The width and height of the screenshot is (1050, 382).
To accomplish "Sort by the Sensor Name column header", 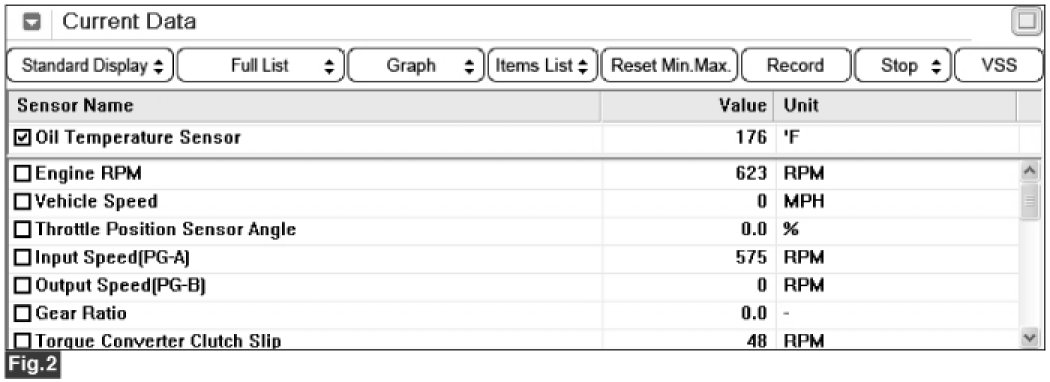I will point(305,105).
